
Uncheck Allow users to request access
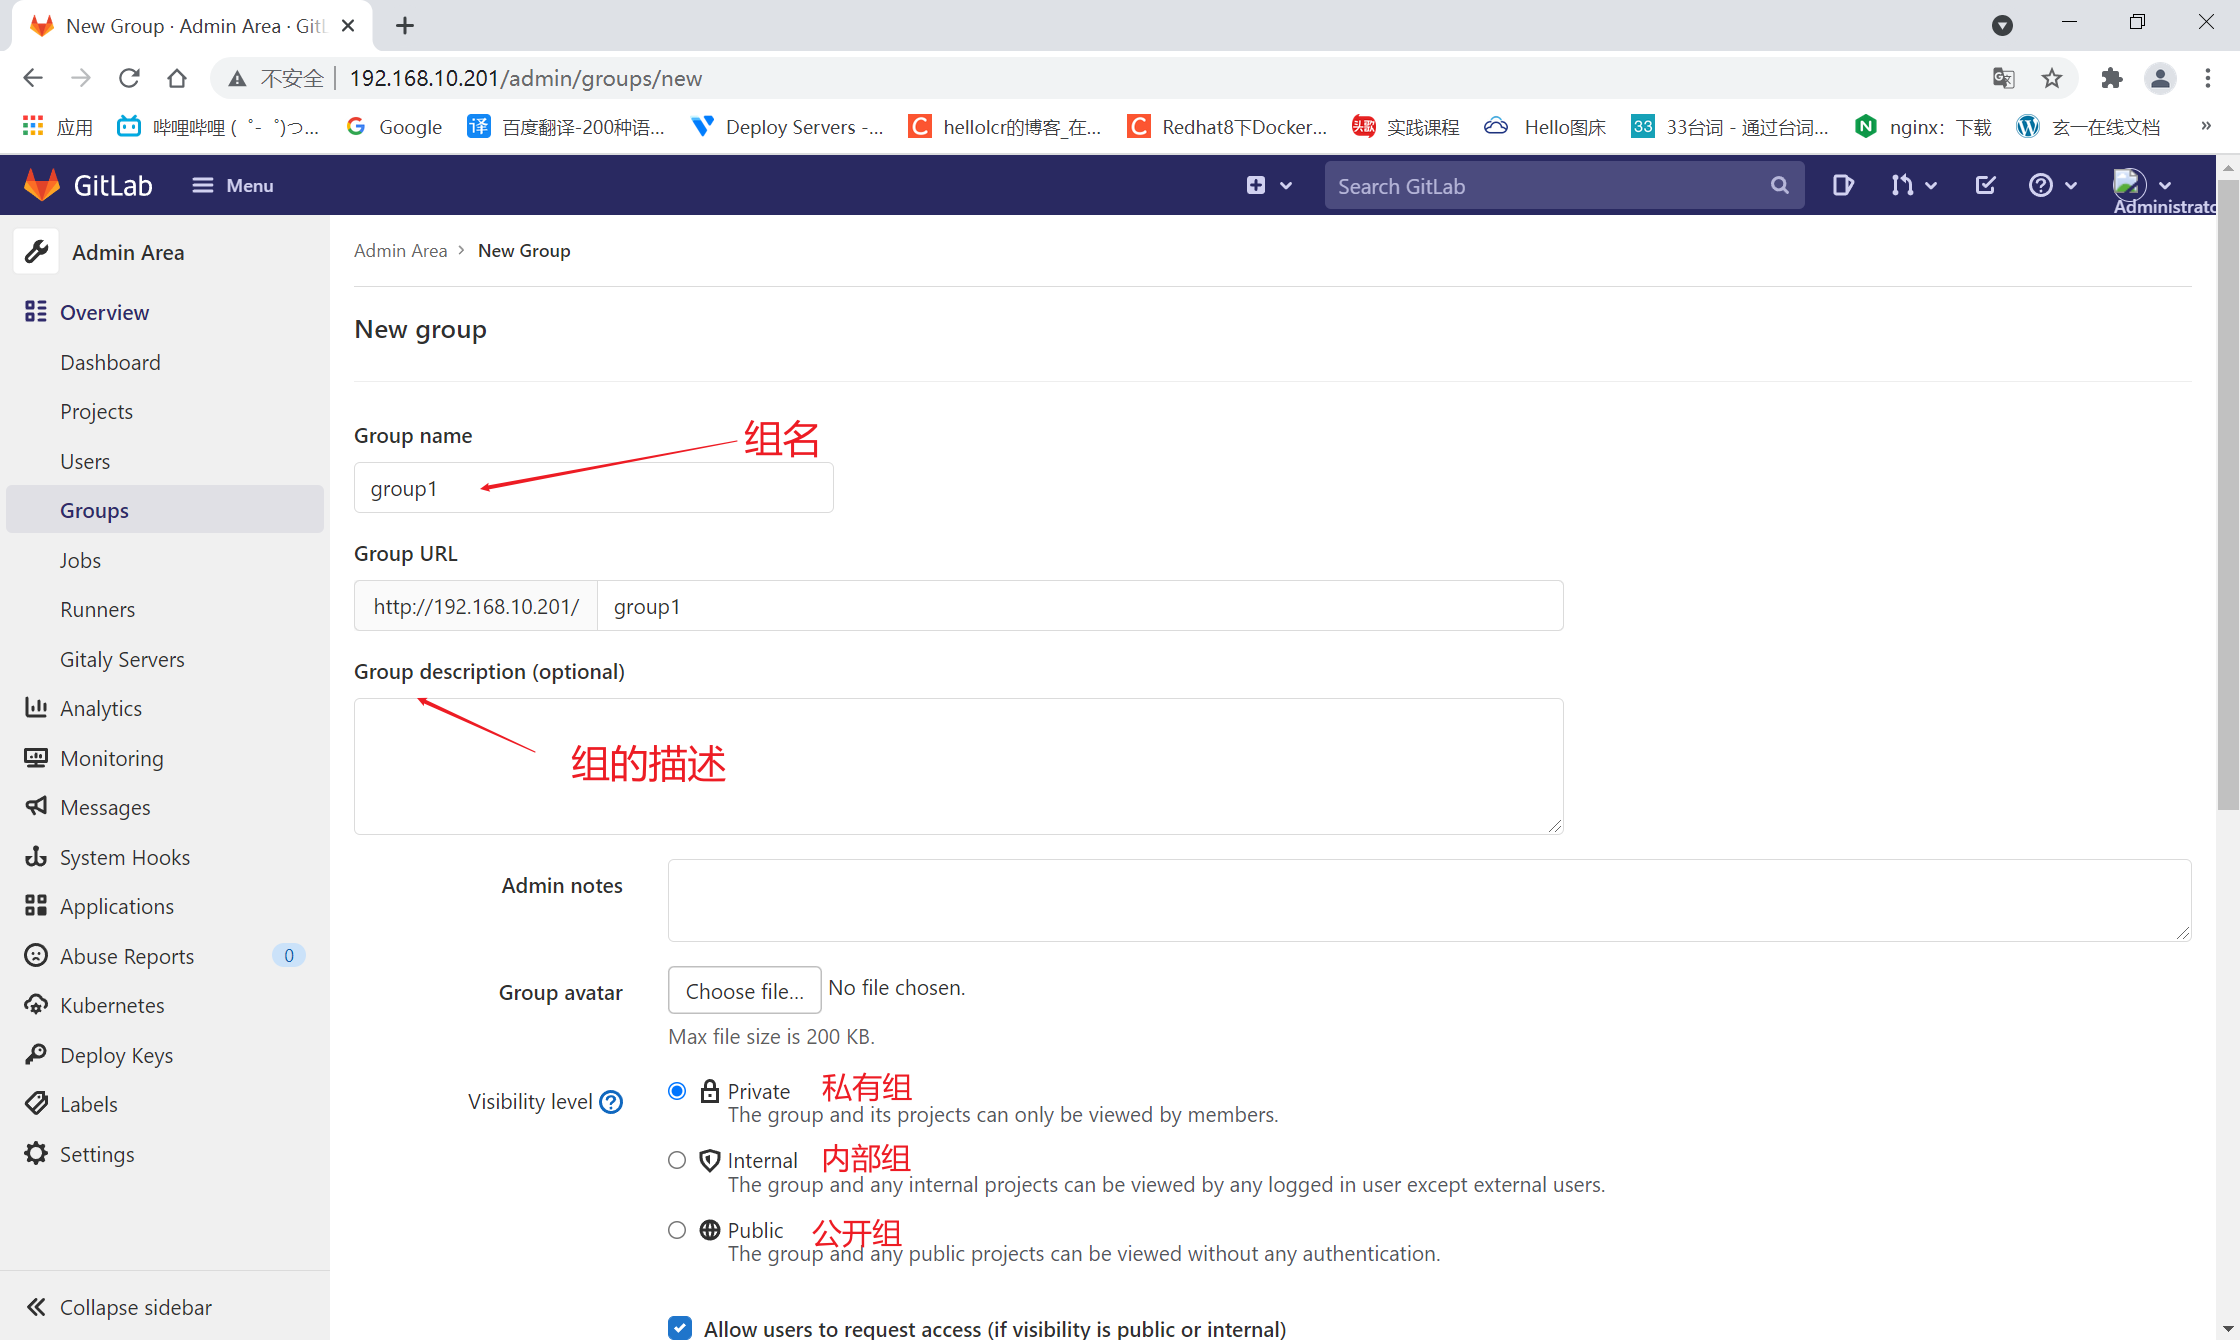pos(680,1328)
